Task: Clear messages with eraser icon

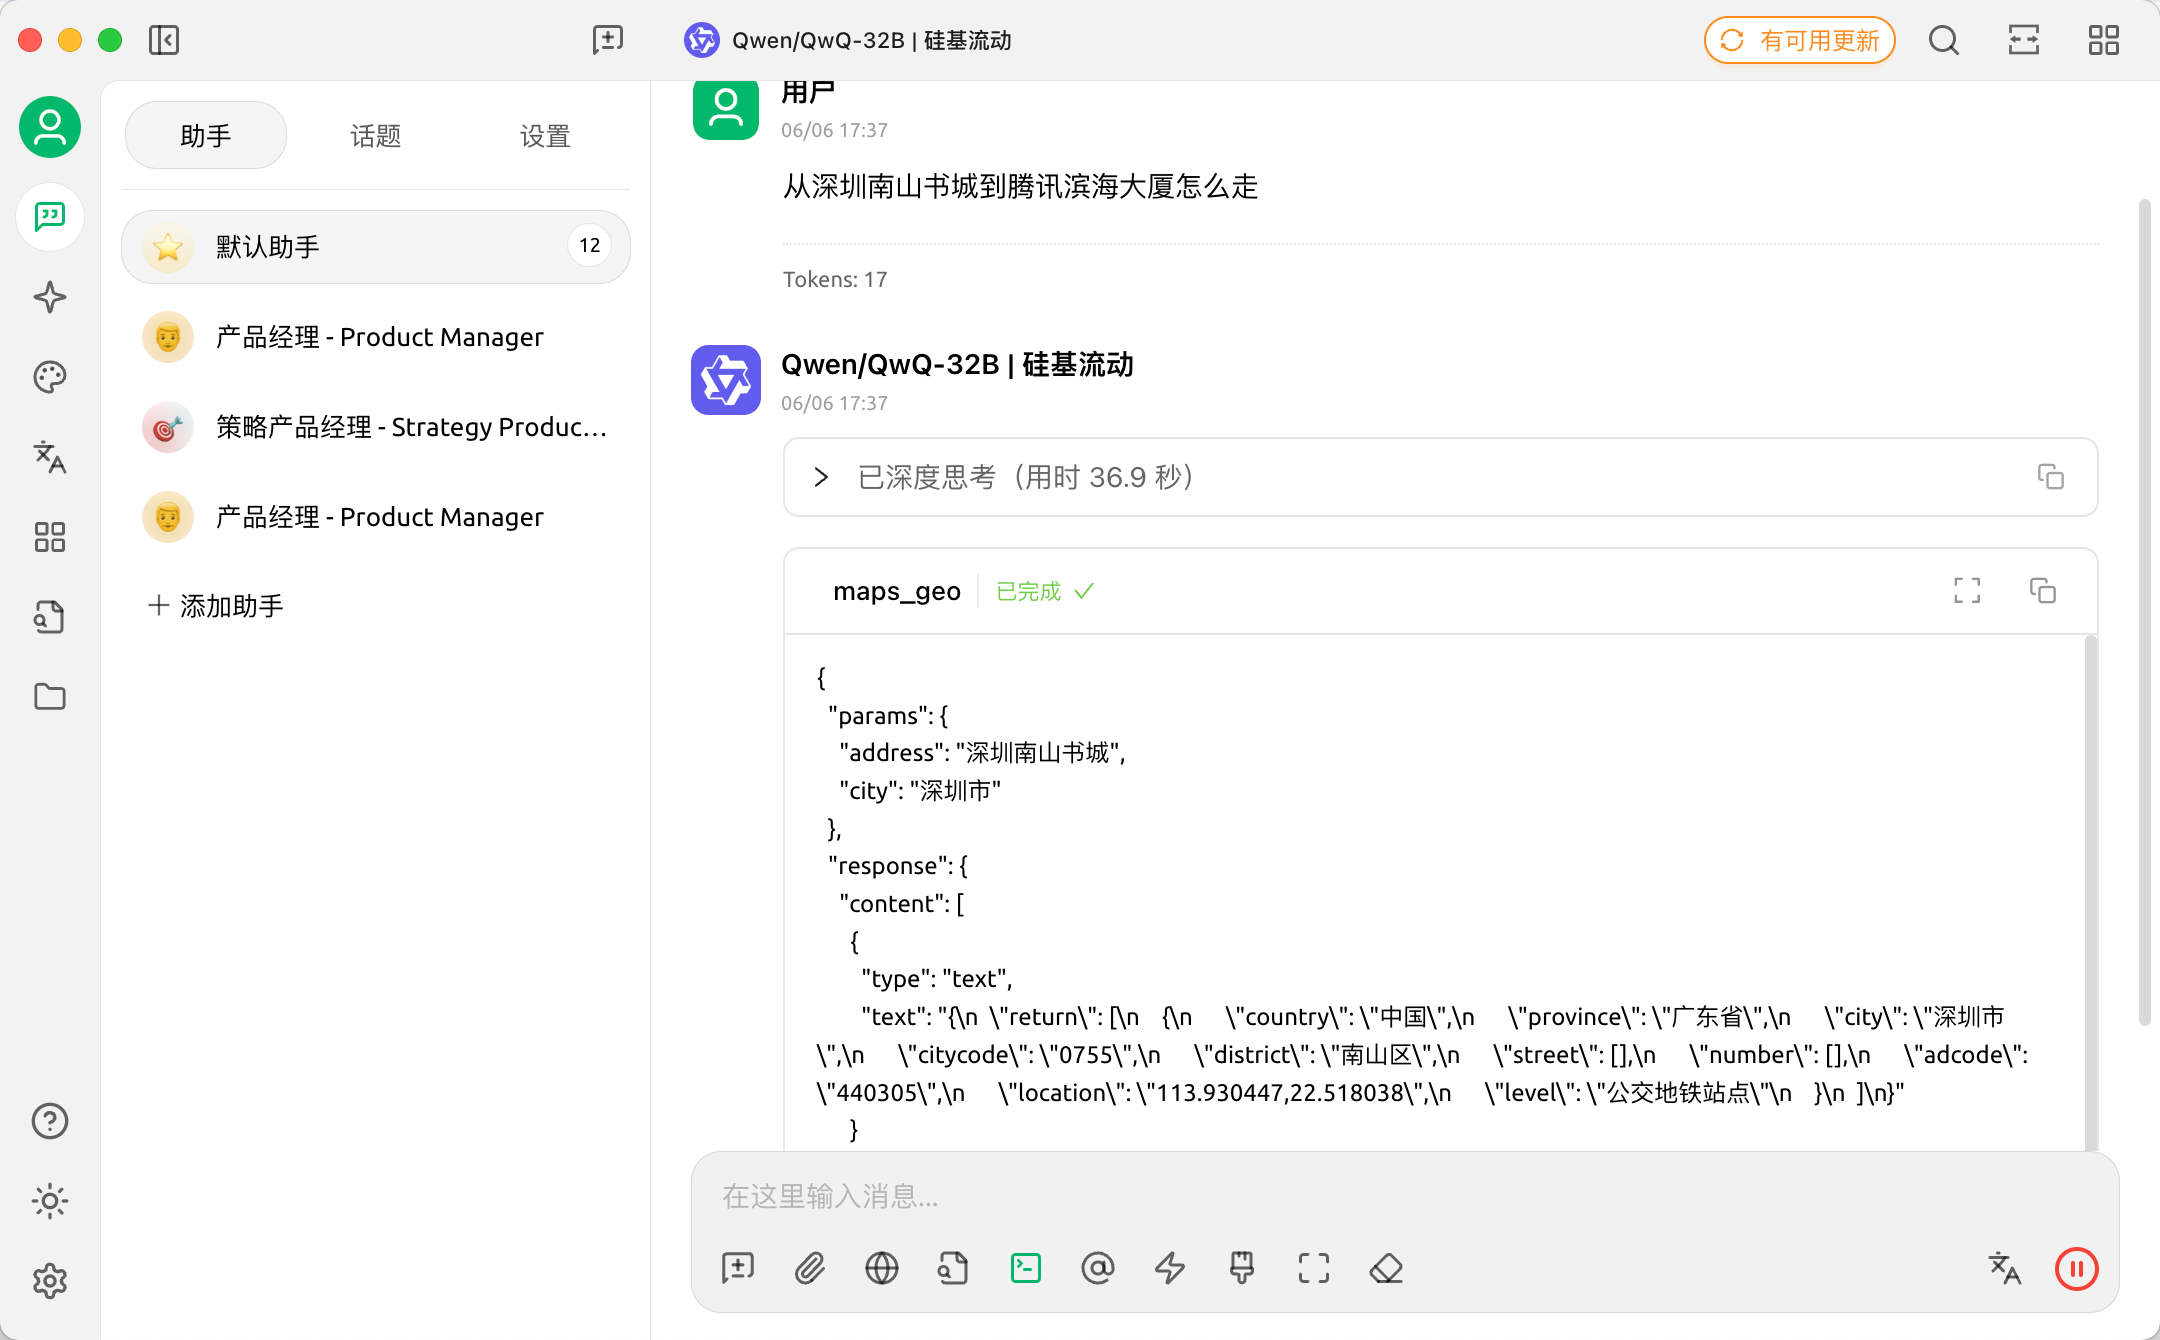Action: click(1386, 1268)
